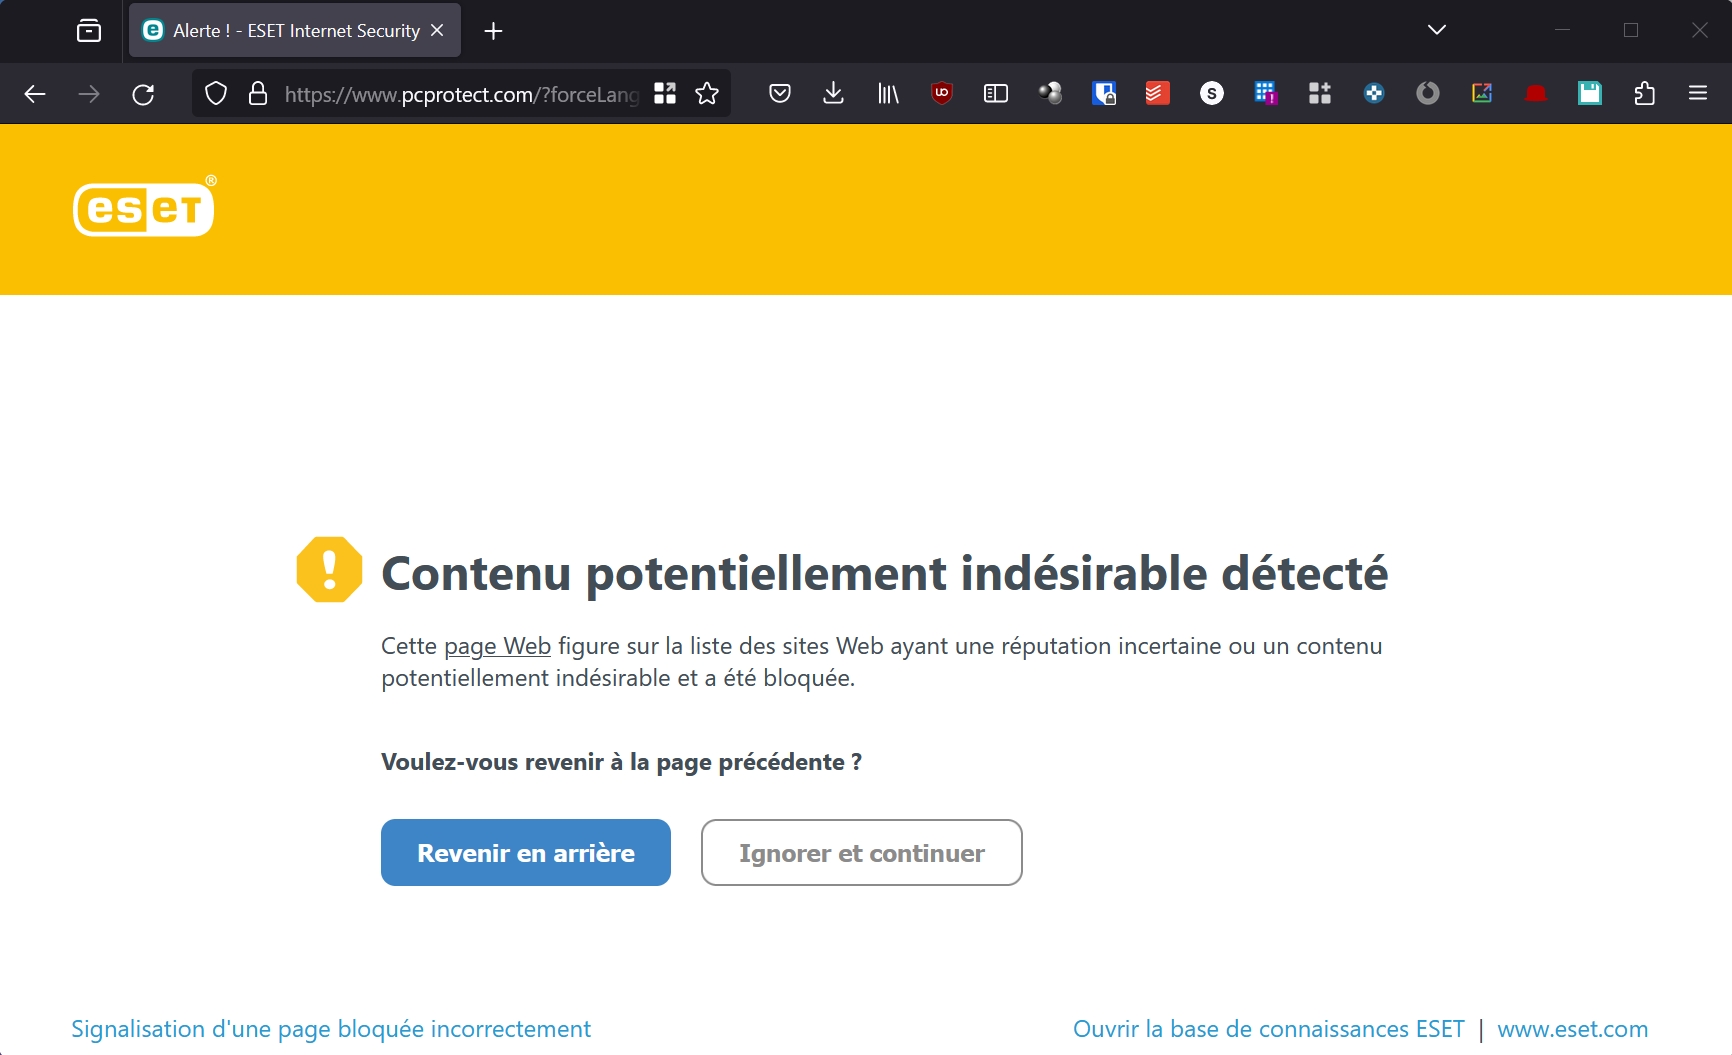Toggle the Firefox sidebar icon

click(x=996, y=94)
